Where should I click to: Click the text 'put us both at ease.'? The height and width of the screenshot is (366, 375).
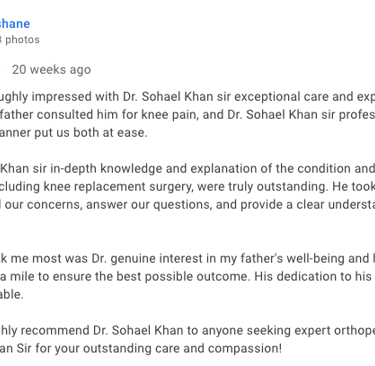pos(91,133)
